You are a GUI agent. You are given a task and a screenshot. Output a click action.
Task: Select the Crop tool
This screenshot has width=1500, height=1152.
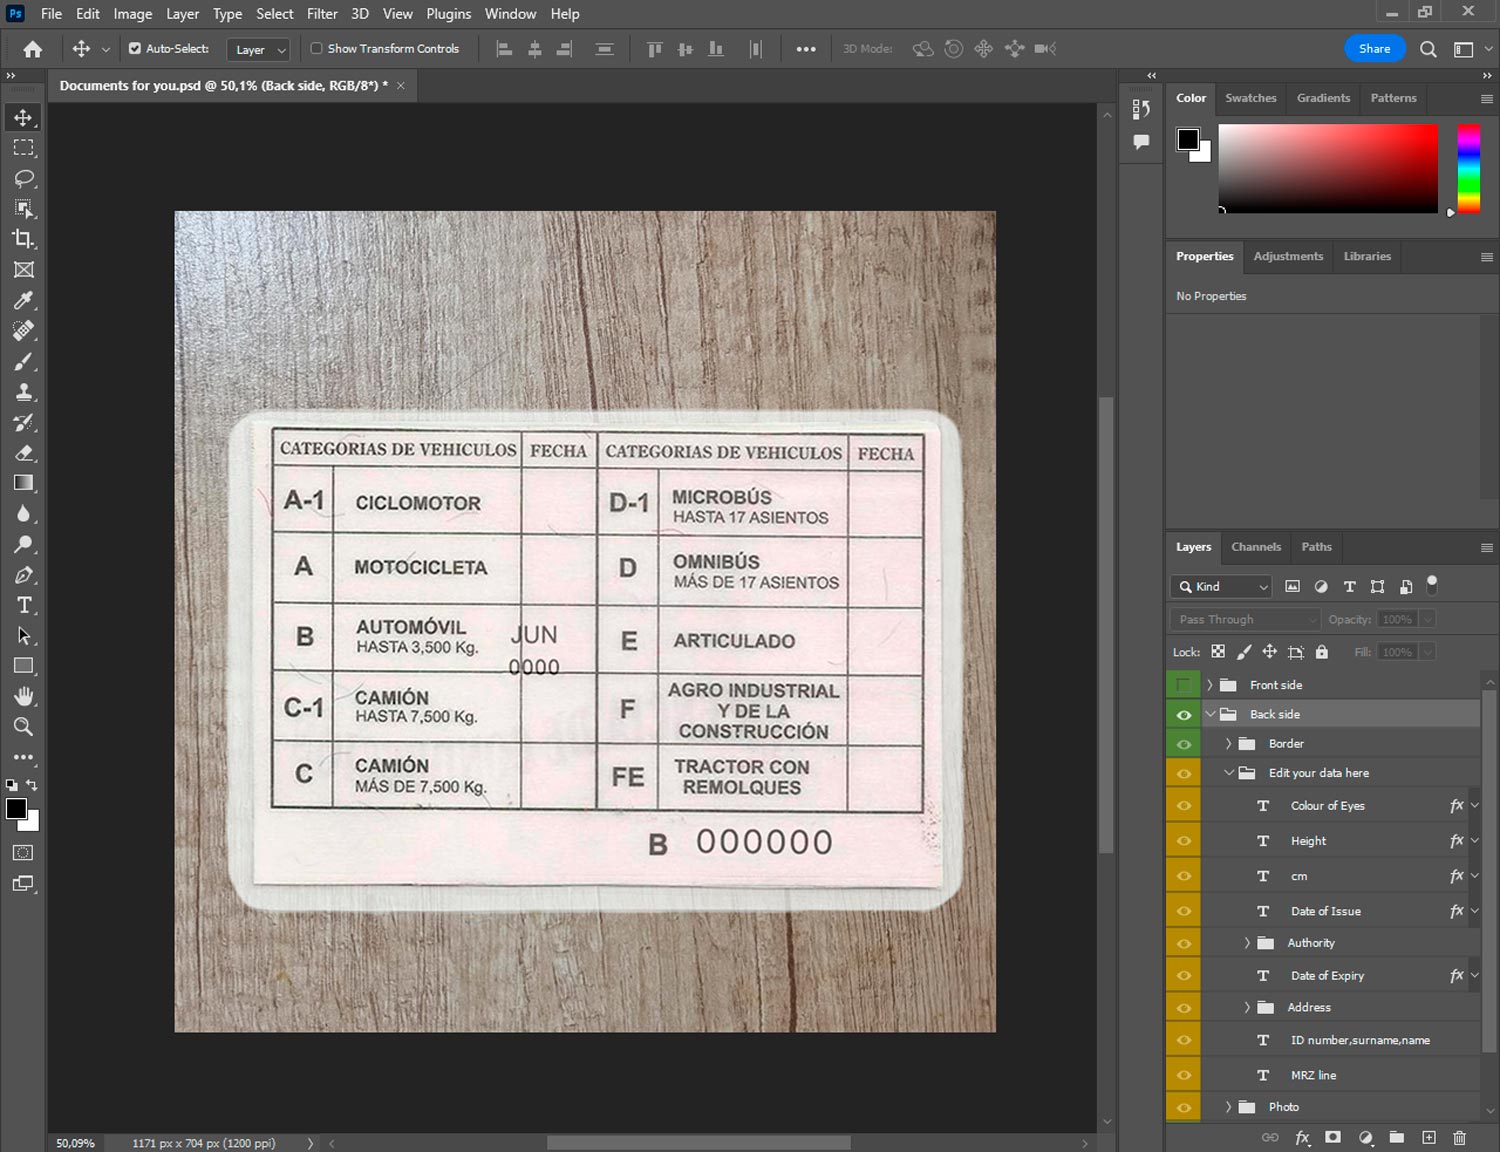[x=23, y=239]
